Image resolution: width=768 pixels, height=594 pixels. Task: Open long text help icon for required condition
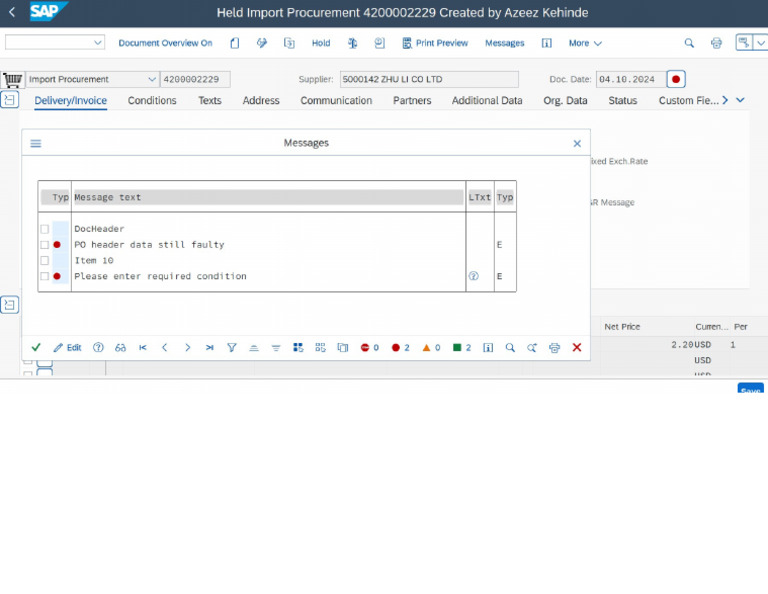[x=473, y=276]
